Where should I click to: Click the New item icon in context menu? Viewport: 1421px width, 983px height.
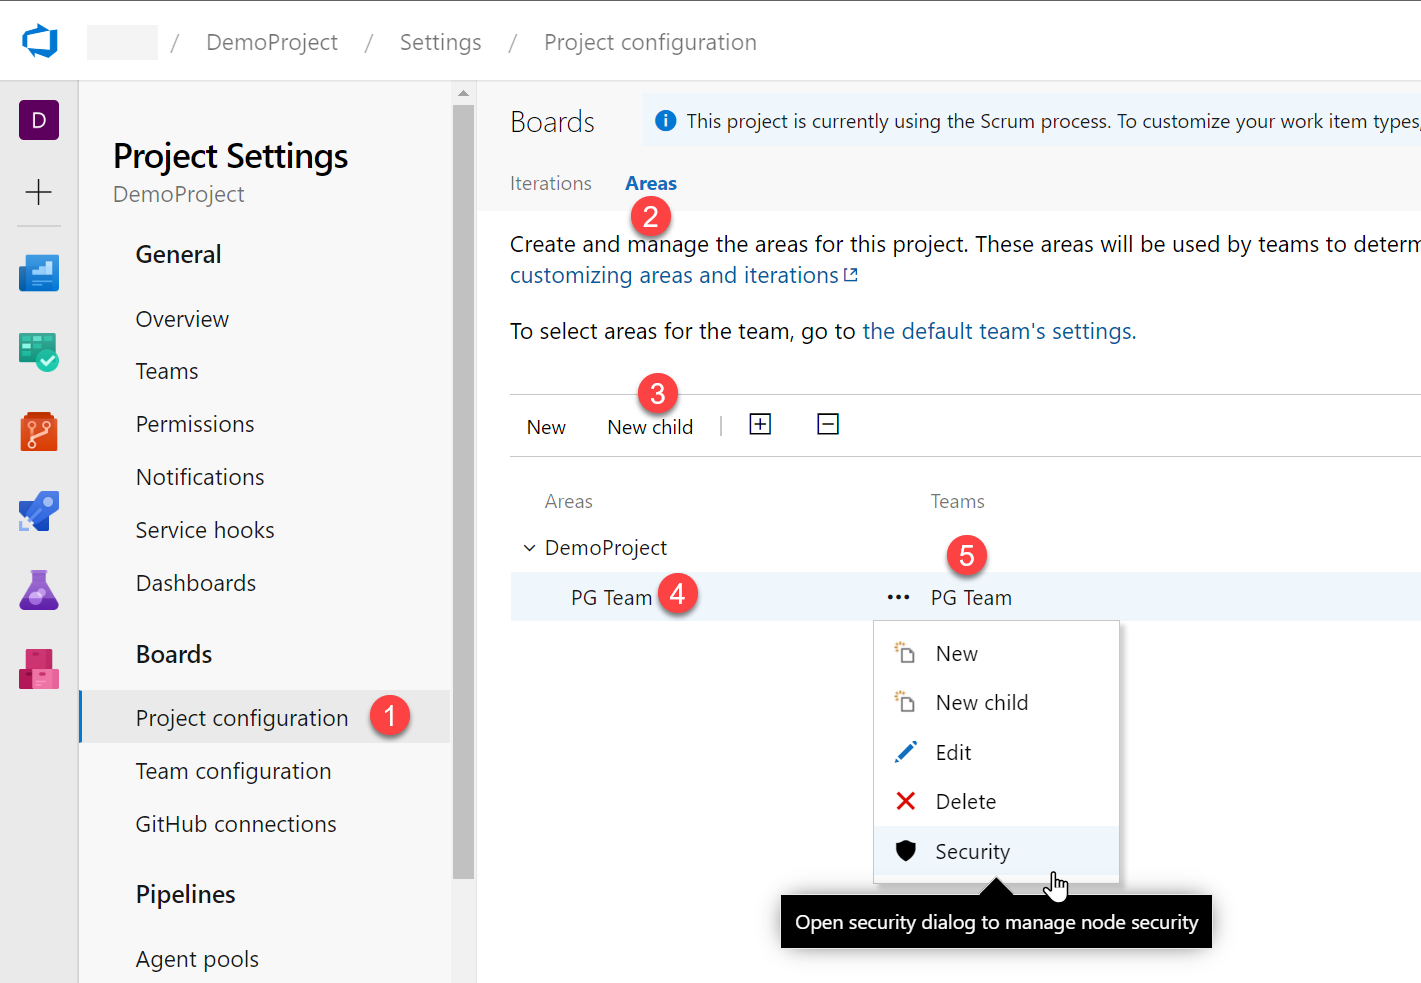905,653
